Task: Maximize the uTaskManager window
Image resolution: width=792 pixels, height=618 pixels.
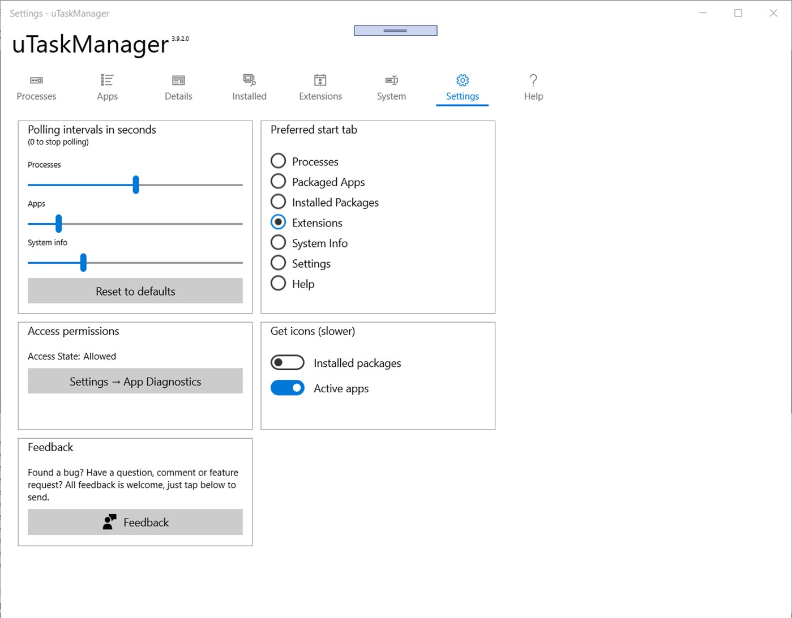Action: coord(738,13)
